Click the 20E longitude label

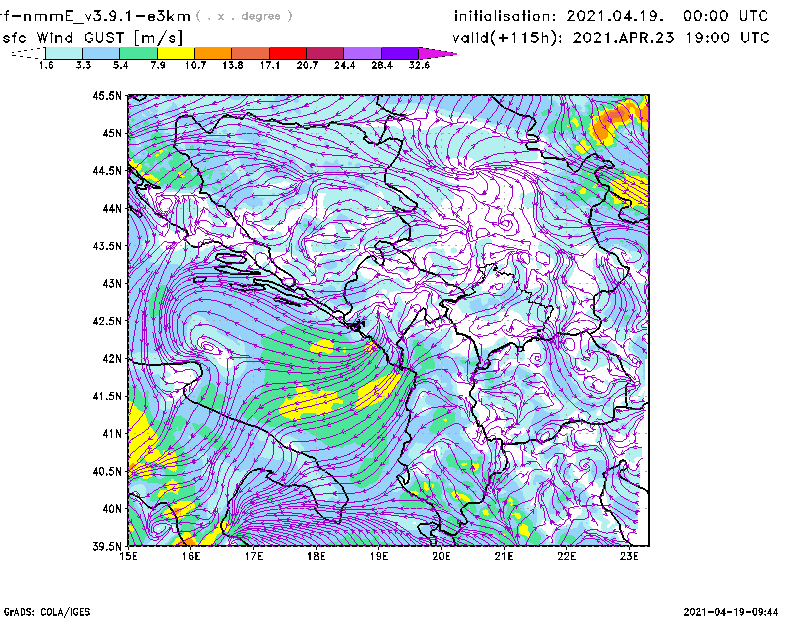(441, 556)
